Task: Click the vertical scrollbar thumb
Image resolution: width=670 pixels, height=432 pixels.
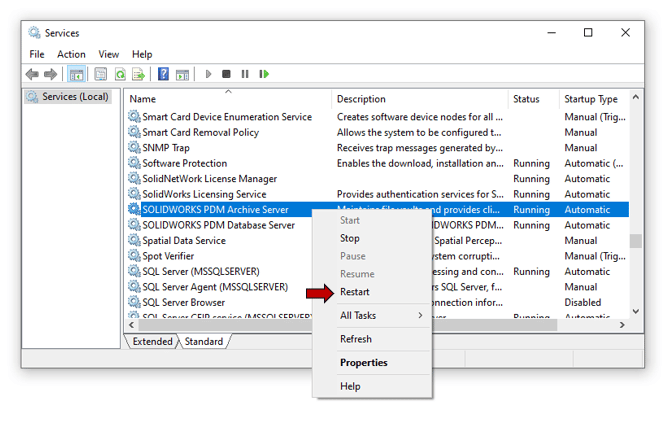Action: pos(636,241)
